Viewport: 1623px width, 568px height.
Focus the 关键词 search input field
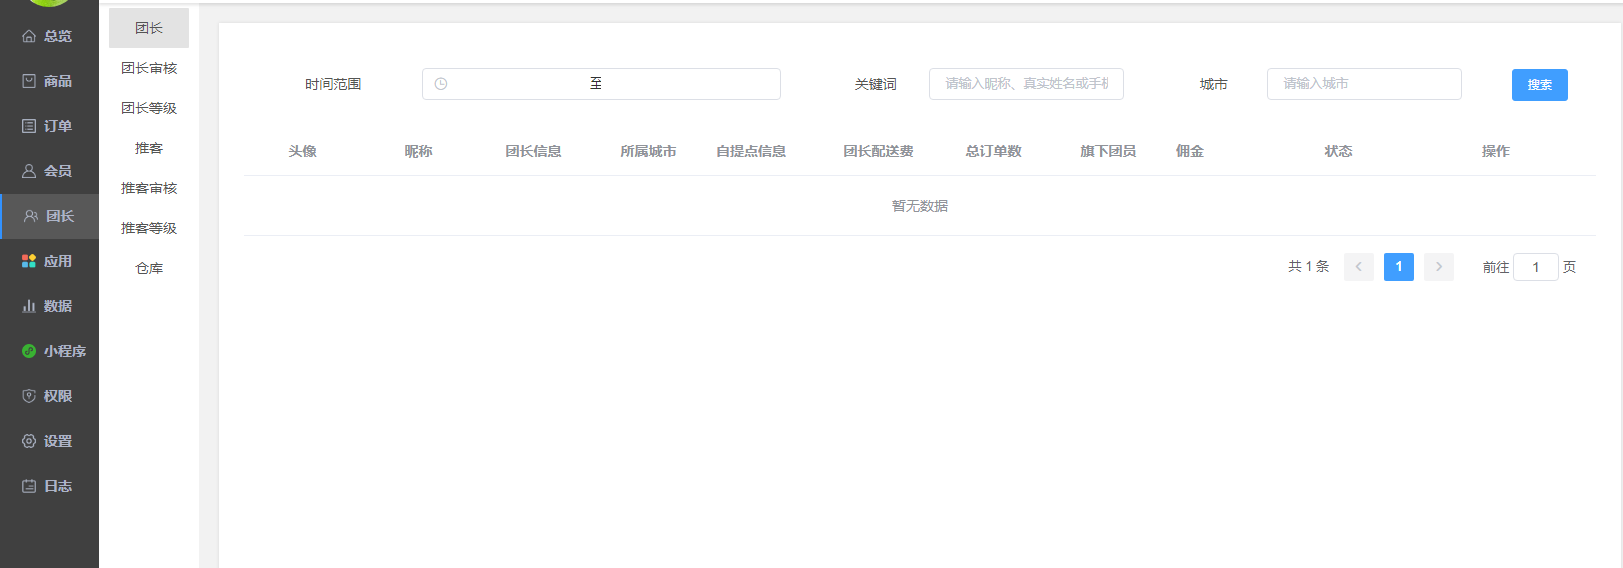[1026, 84]
